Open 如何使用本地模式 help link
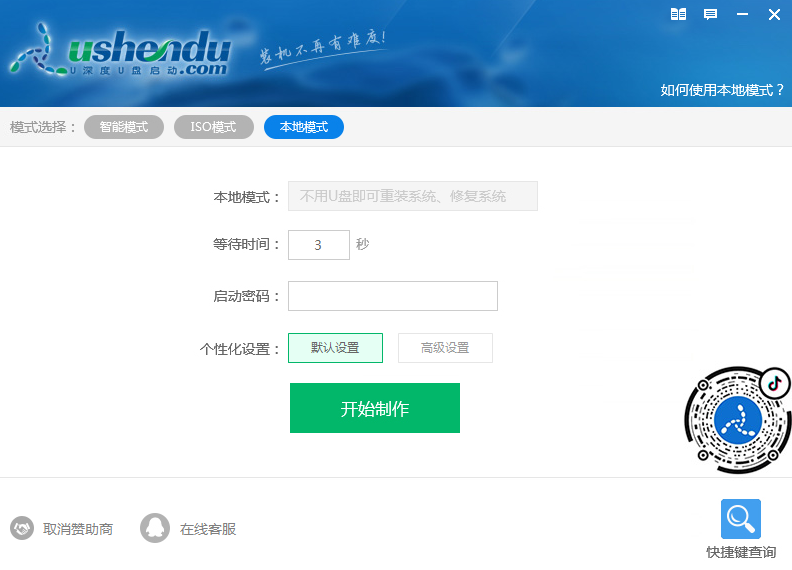This screenshot has width=792, height=570. [722, 90]
